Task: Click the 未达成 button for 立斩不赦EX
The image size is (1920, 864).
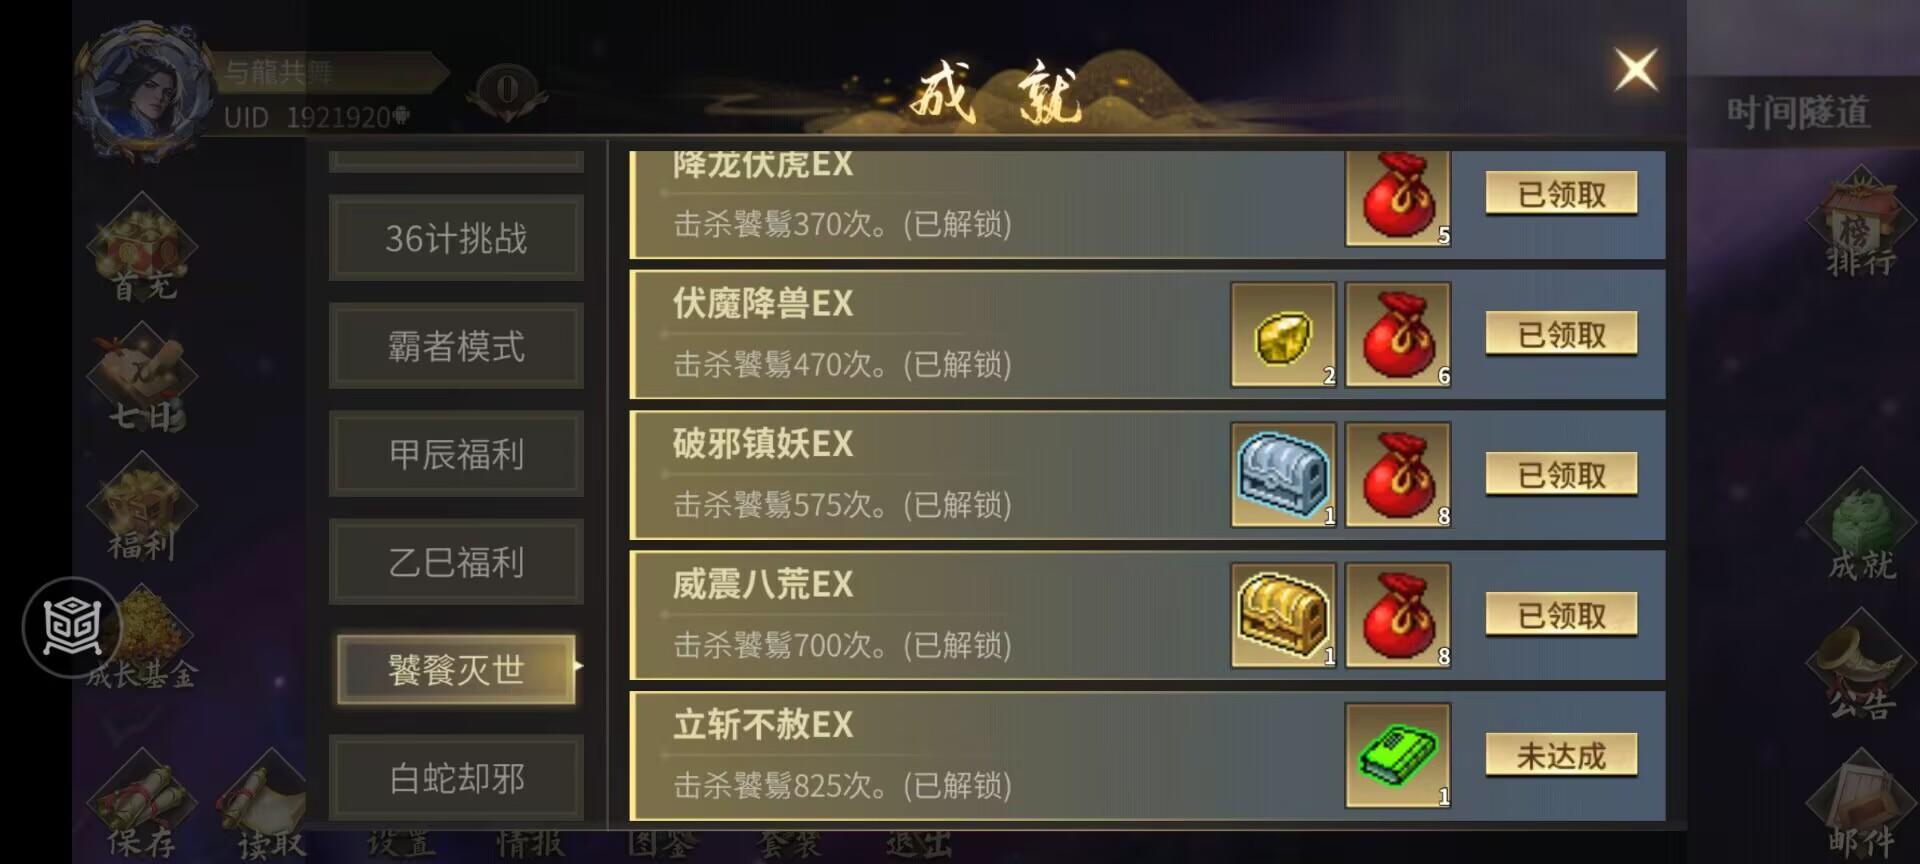Action: (x=1561, y=755)
